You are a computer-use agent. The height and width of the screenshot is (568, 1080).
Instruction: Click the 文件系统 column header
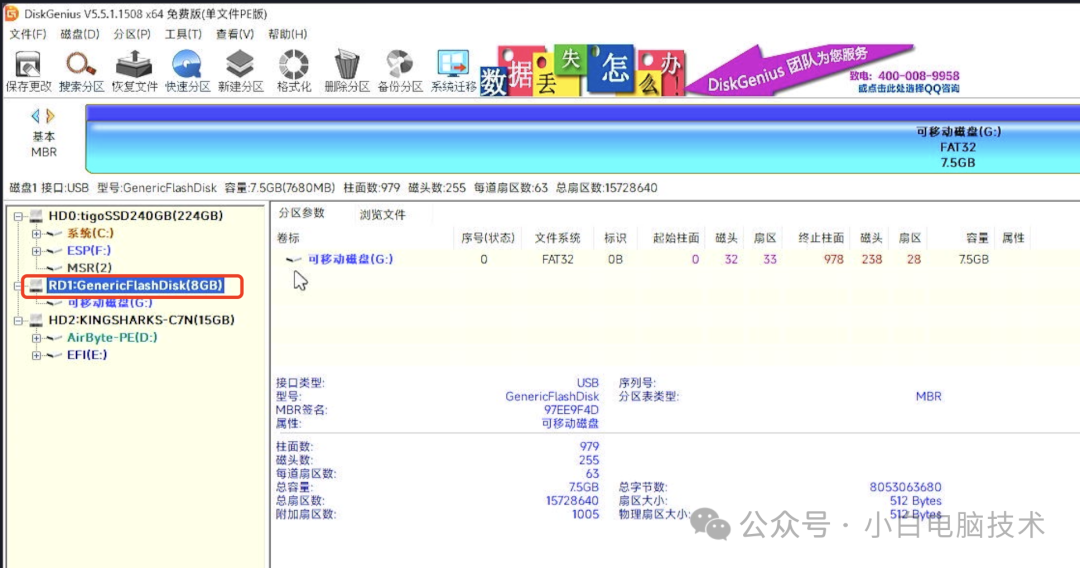(557, 238)
